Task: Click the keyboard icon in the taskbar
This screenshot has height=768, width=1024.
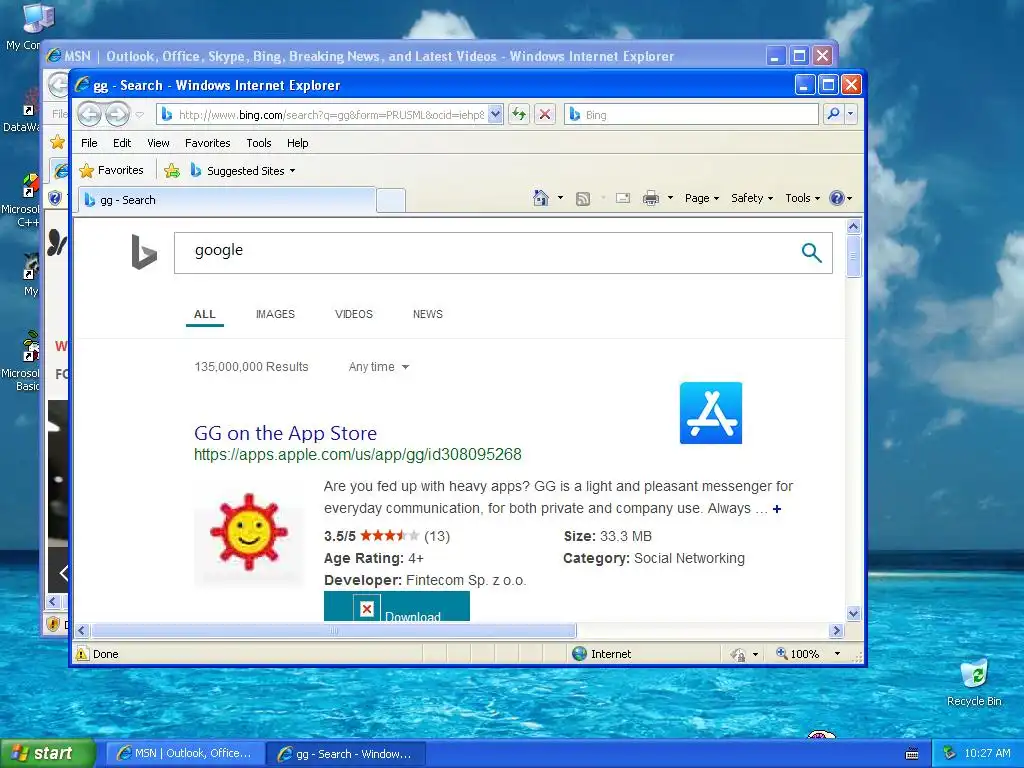Action: point(912,754)
